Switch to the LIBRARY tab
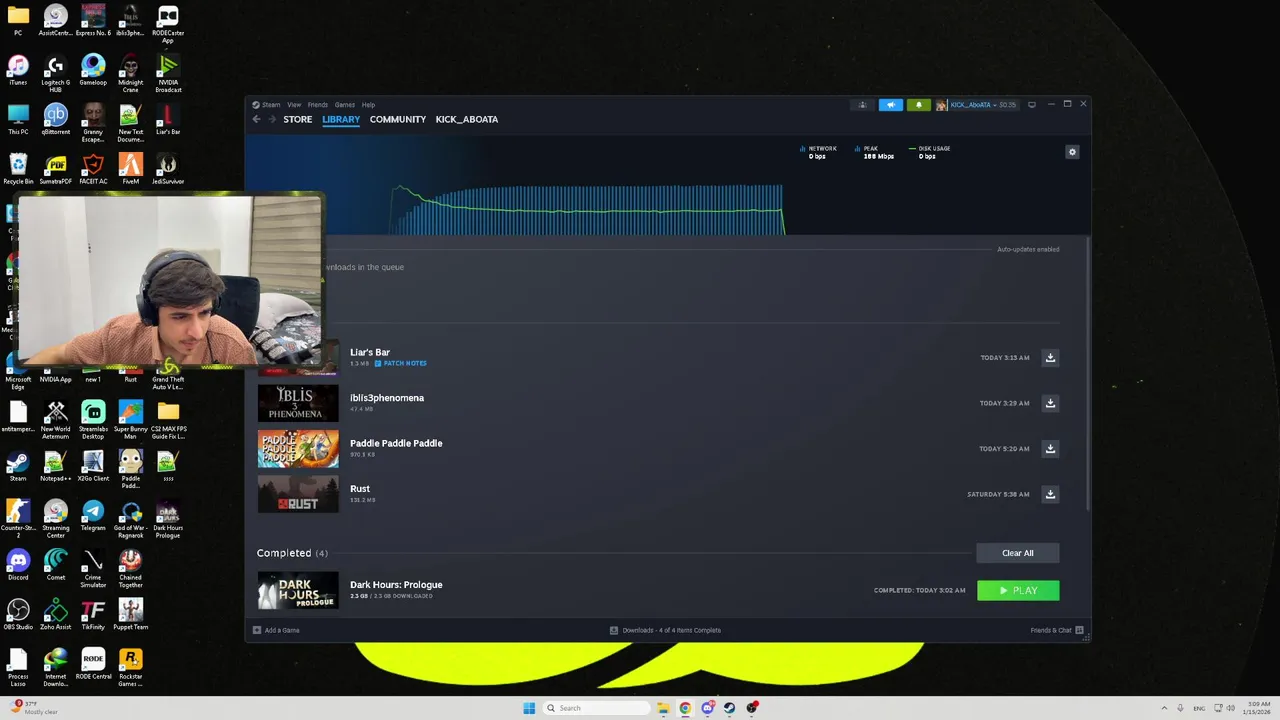This screenshot has height=720, width=1280. [341, 119]
